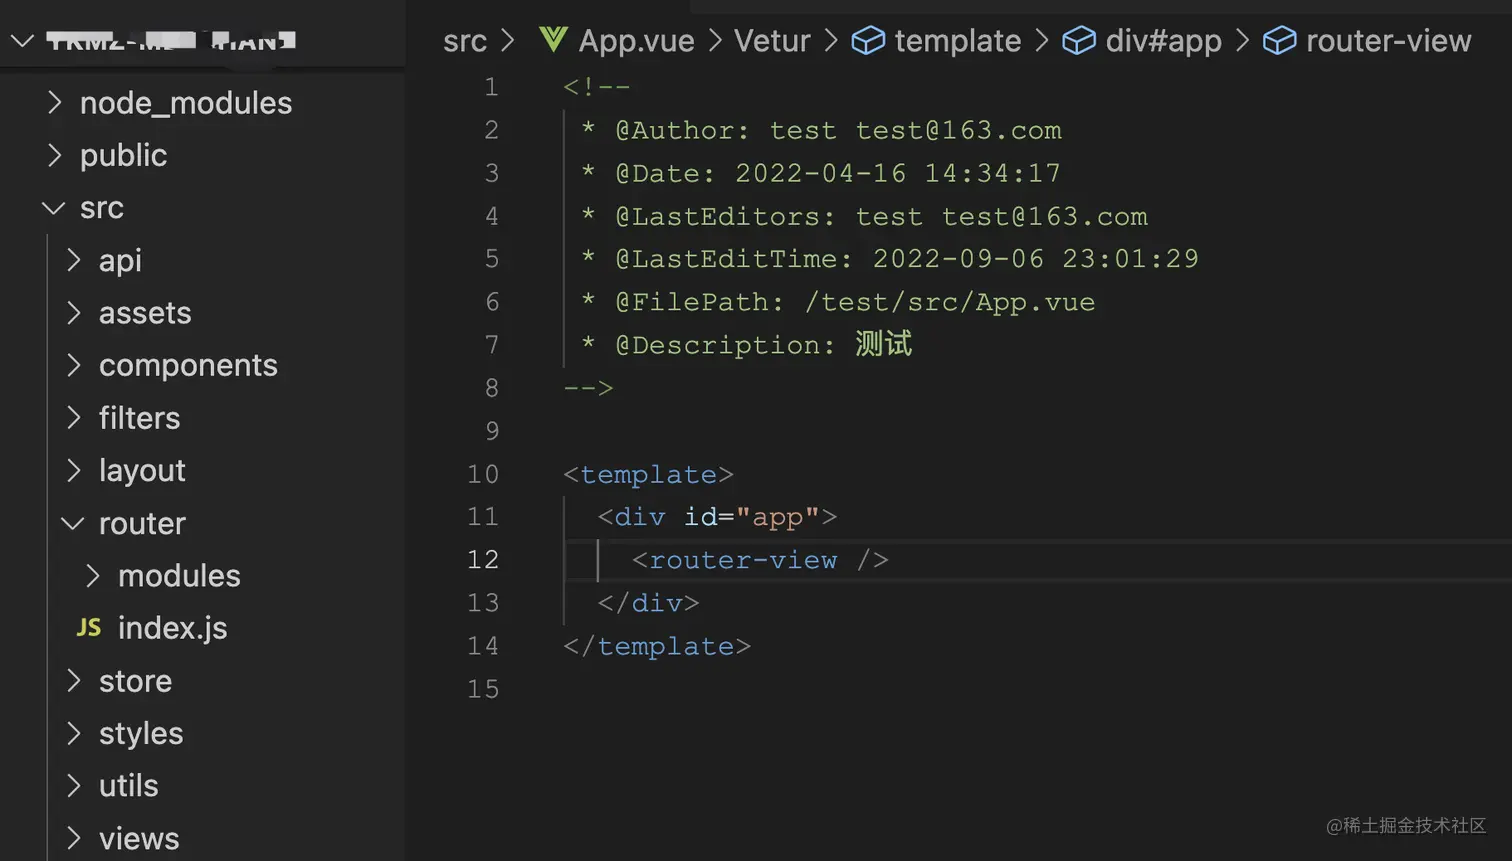
Task: Expand the node_modules folder
Action: (x=55, y=103)
